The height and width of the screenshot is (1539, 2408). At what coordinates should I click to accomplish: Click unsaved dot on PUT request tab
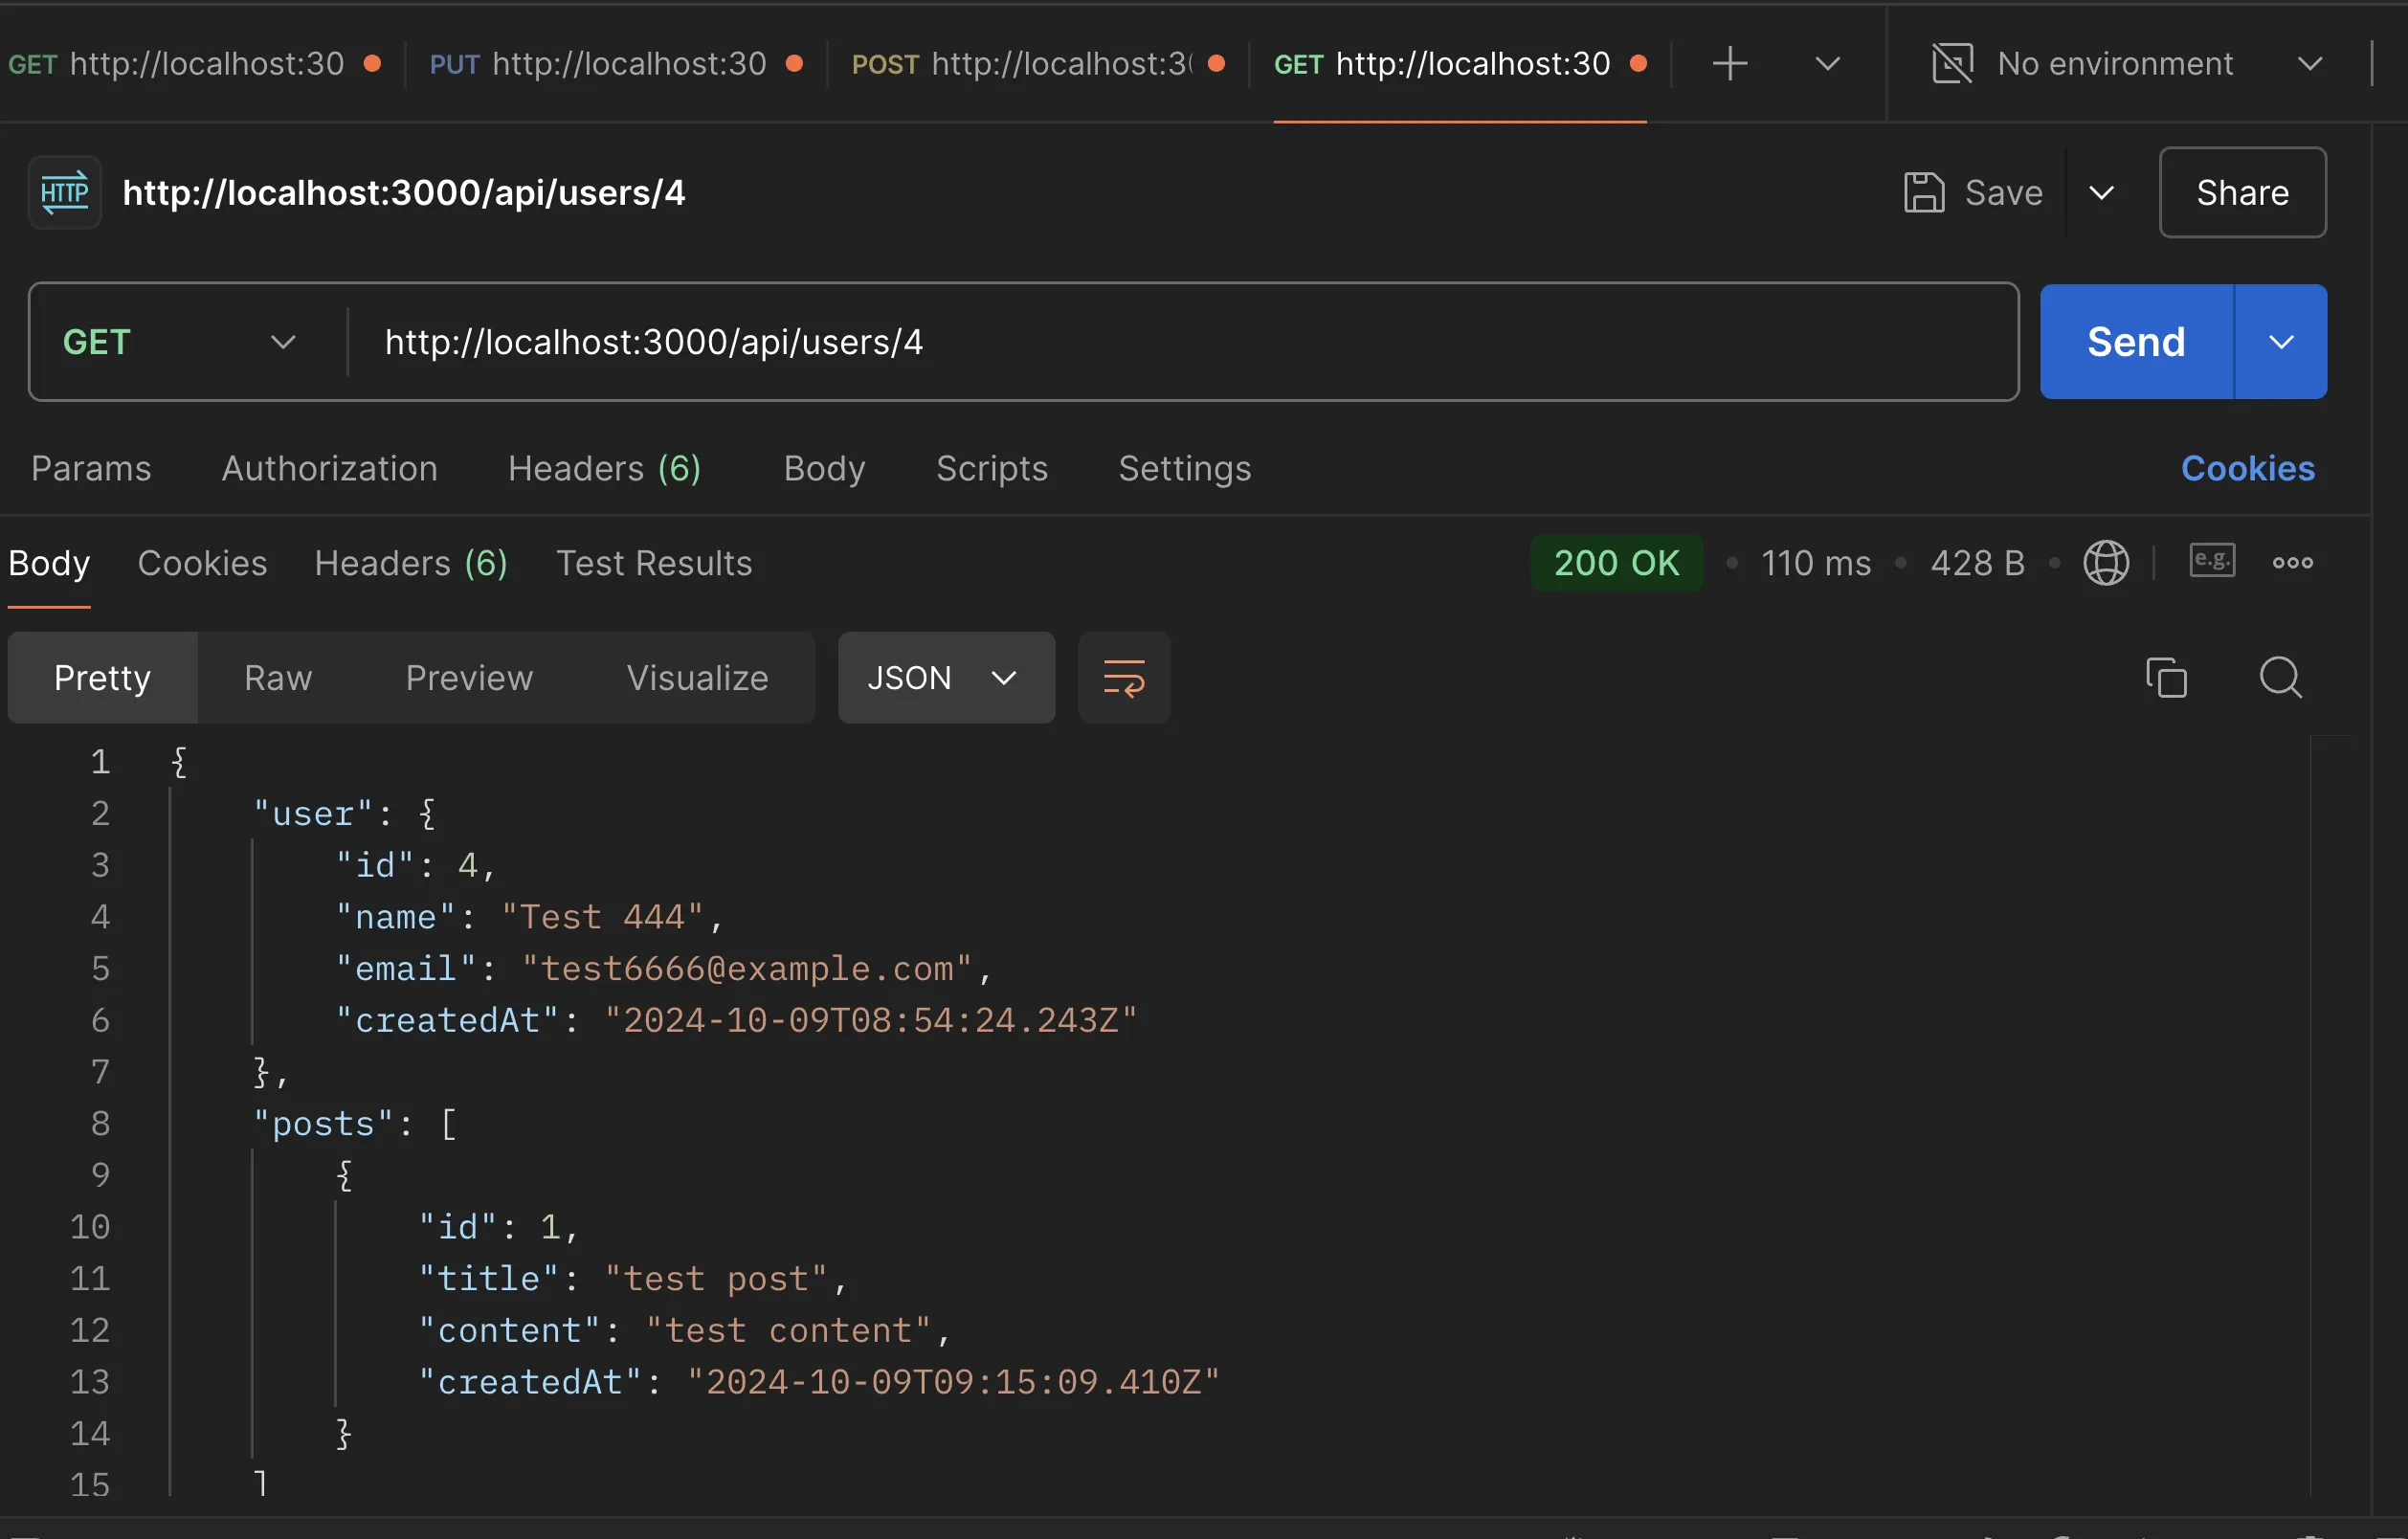point(795,64)
